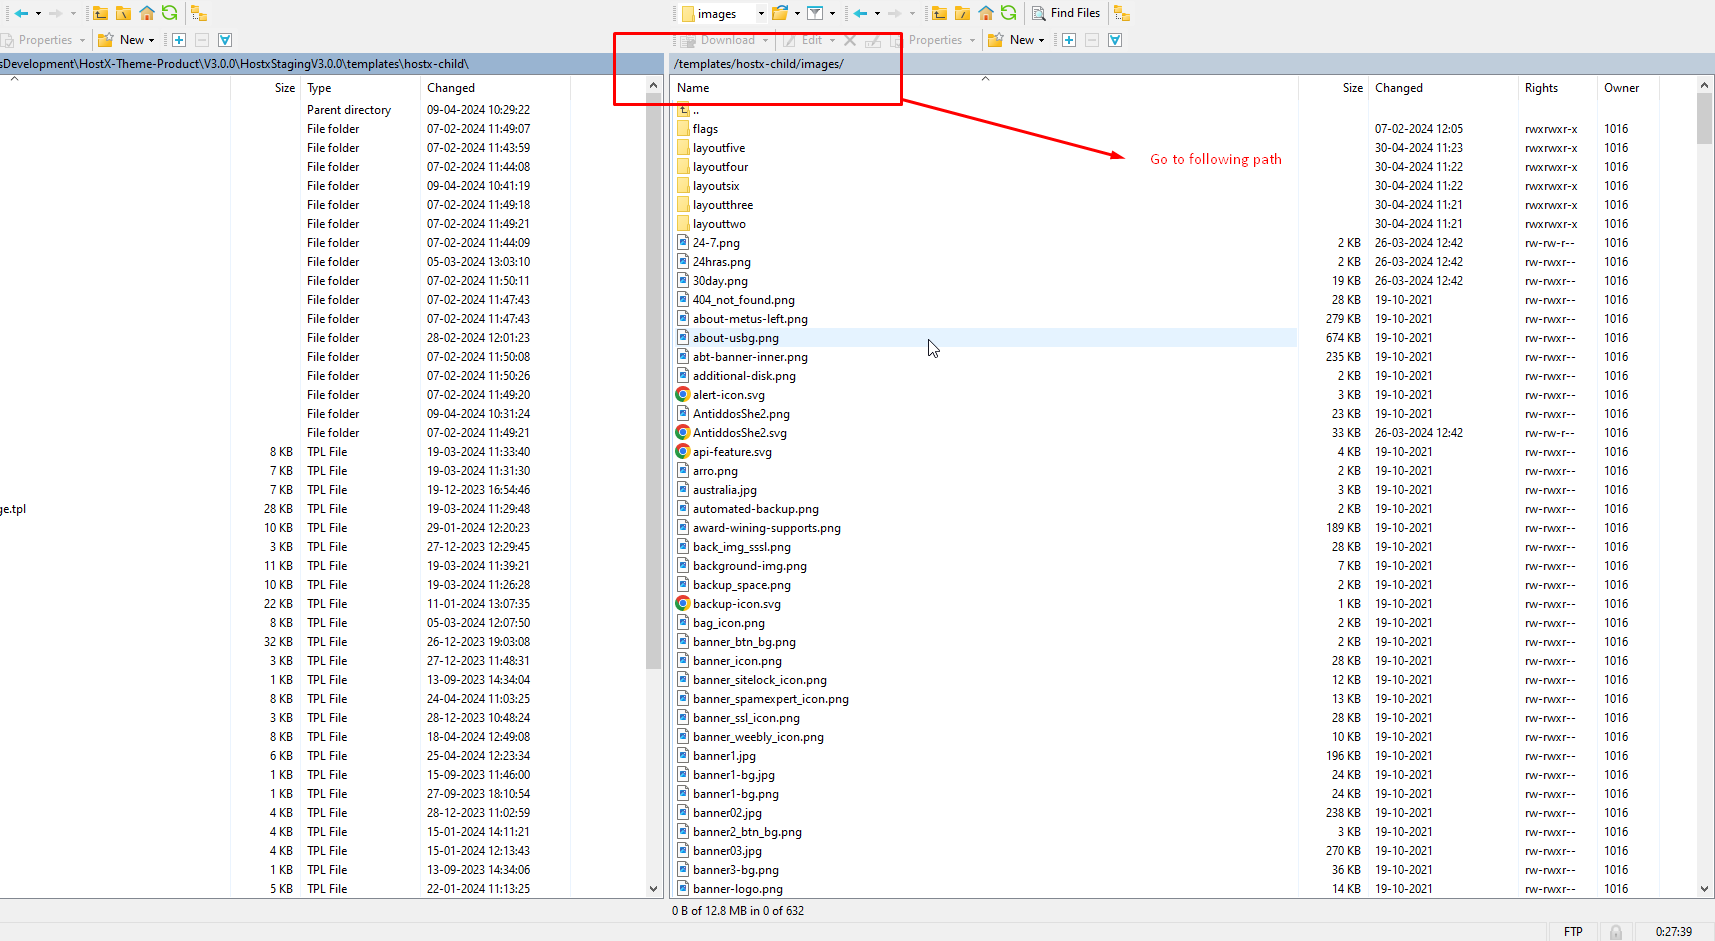Sort remote files by Rights column

(1541, 88)
